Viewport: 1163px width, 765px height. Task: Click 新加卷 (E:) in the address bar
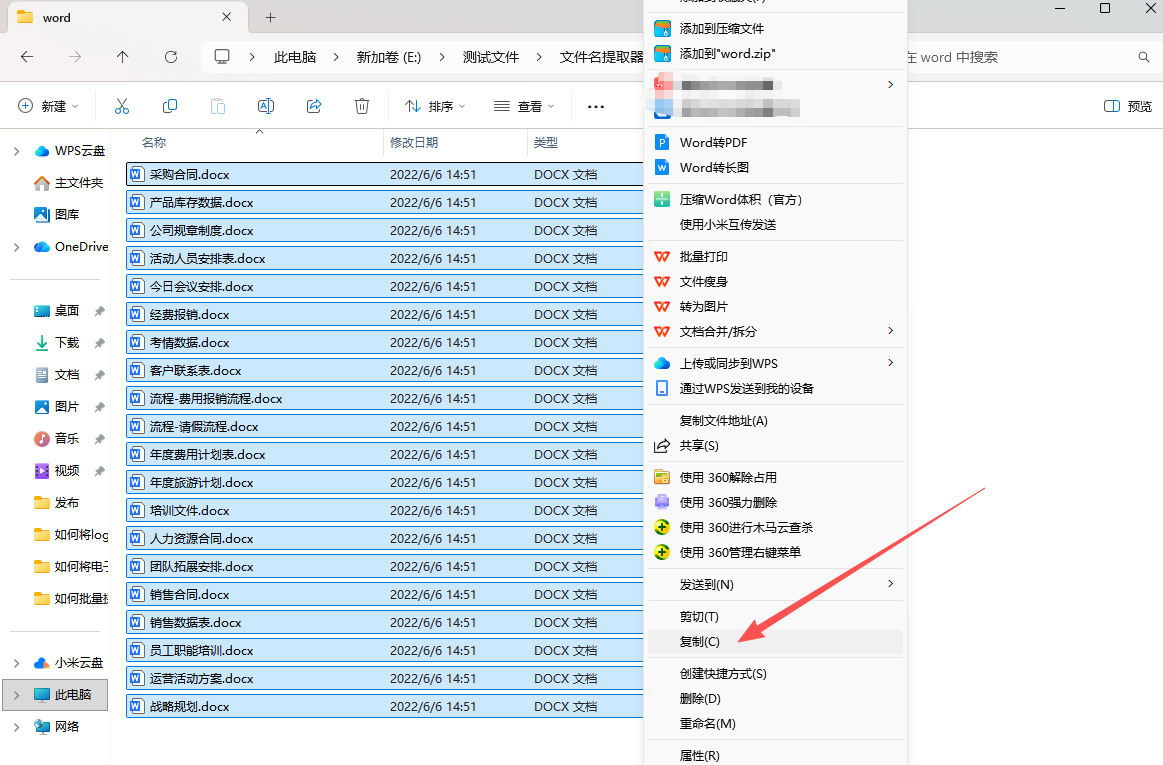click(x=389, y=57)
